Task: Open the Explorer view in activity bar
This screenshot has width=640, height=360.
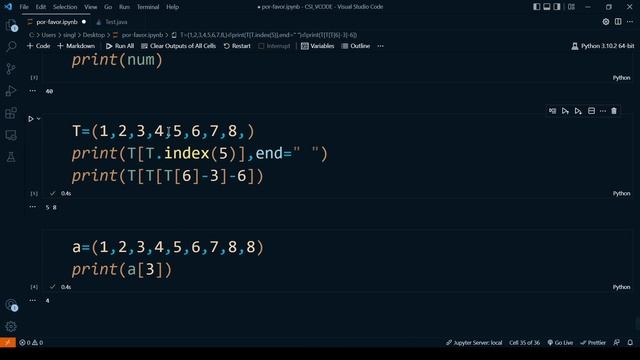Action: [11, 25]
